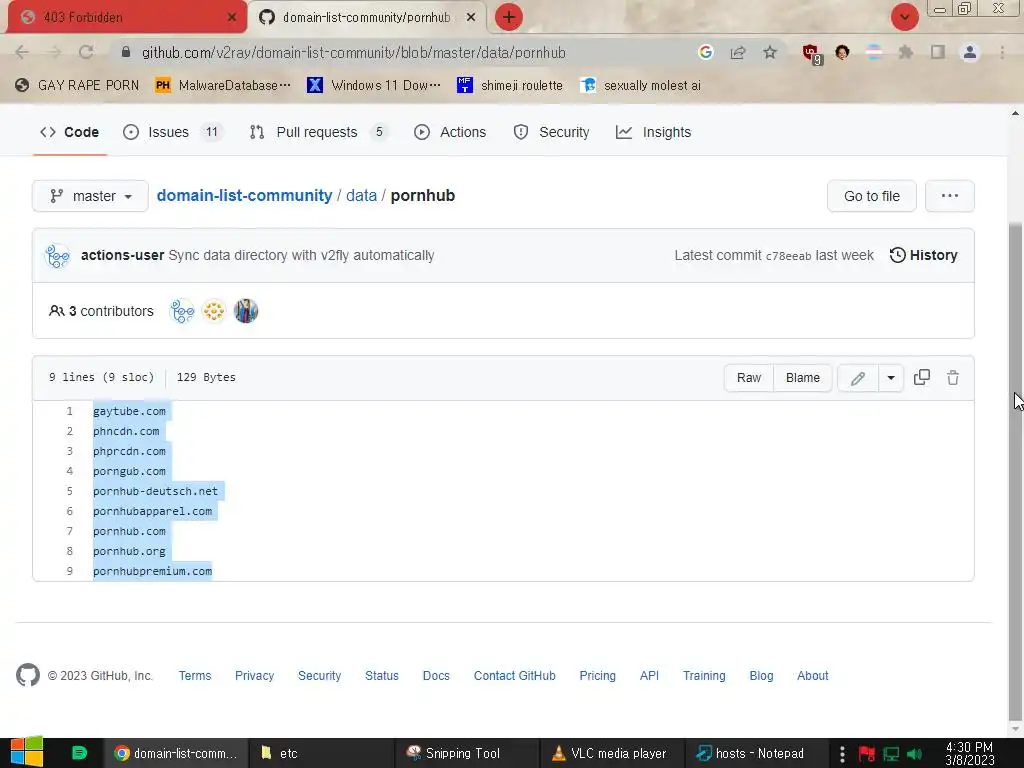Open the Docs footer link
The height and width of the screenshot is (768, 1024).
436,676
